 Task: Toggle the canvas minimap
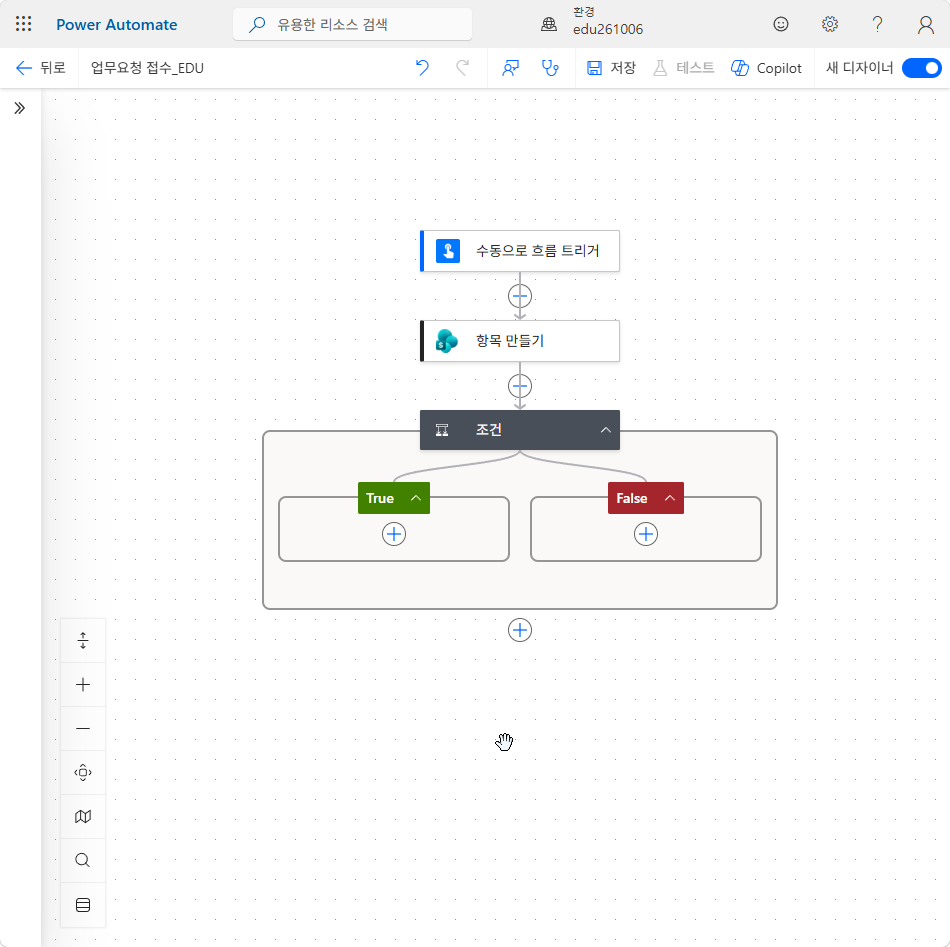point(83,817)
